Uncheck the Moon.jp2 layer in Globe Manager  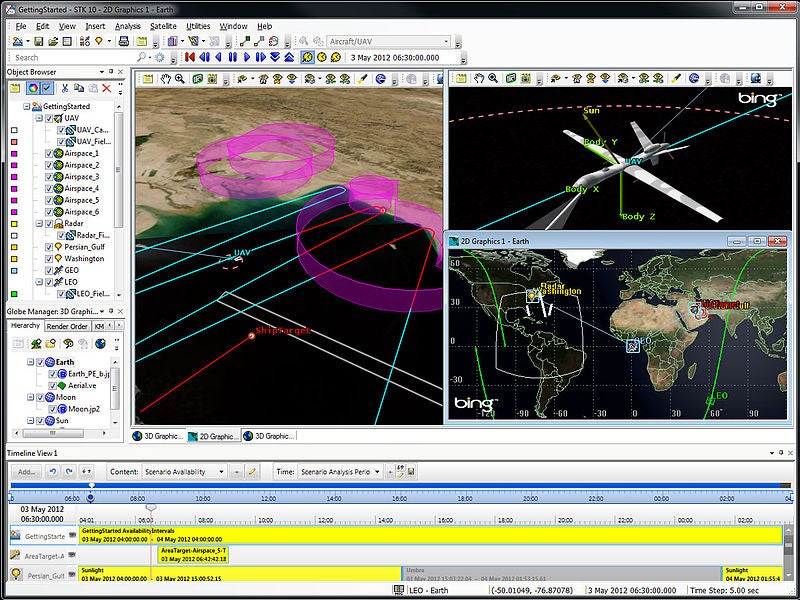53,409
